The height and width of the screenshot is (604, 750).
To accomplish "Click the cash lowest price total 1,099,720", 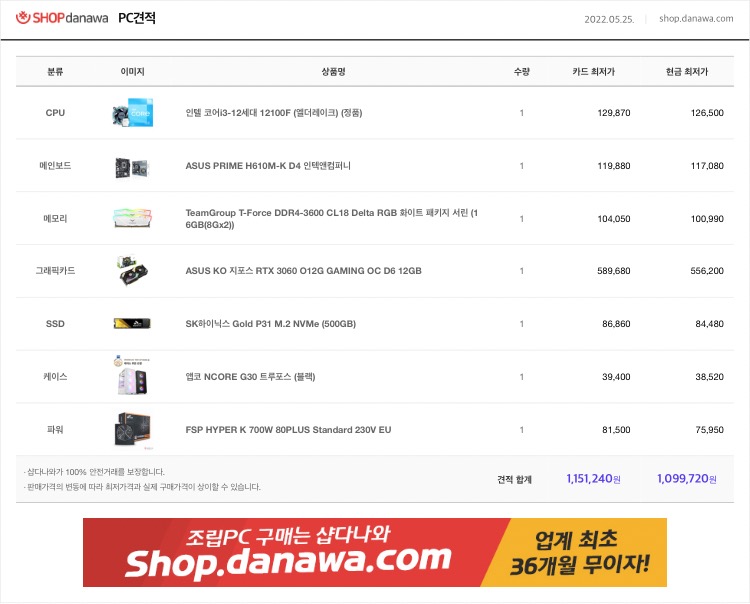I will click(x=686, y=479).
